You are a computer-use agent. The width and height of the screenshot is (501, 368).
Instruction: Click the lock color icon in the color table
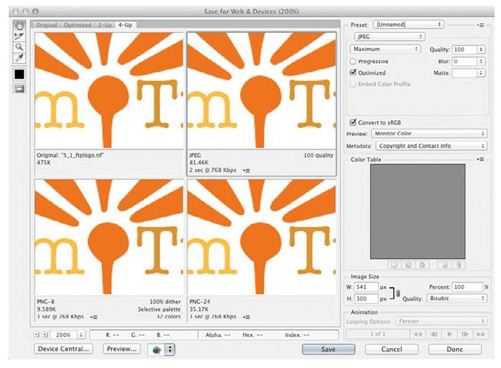(x=422, y=265)
